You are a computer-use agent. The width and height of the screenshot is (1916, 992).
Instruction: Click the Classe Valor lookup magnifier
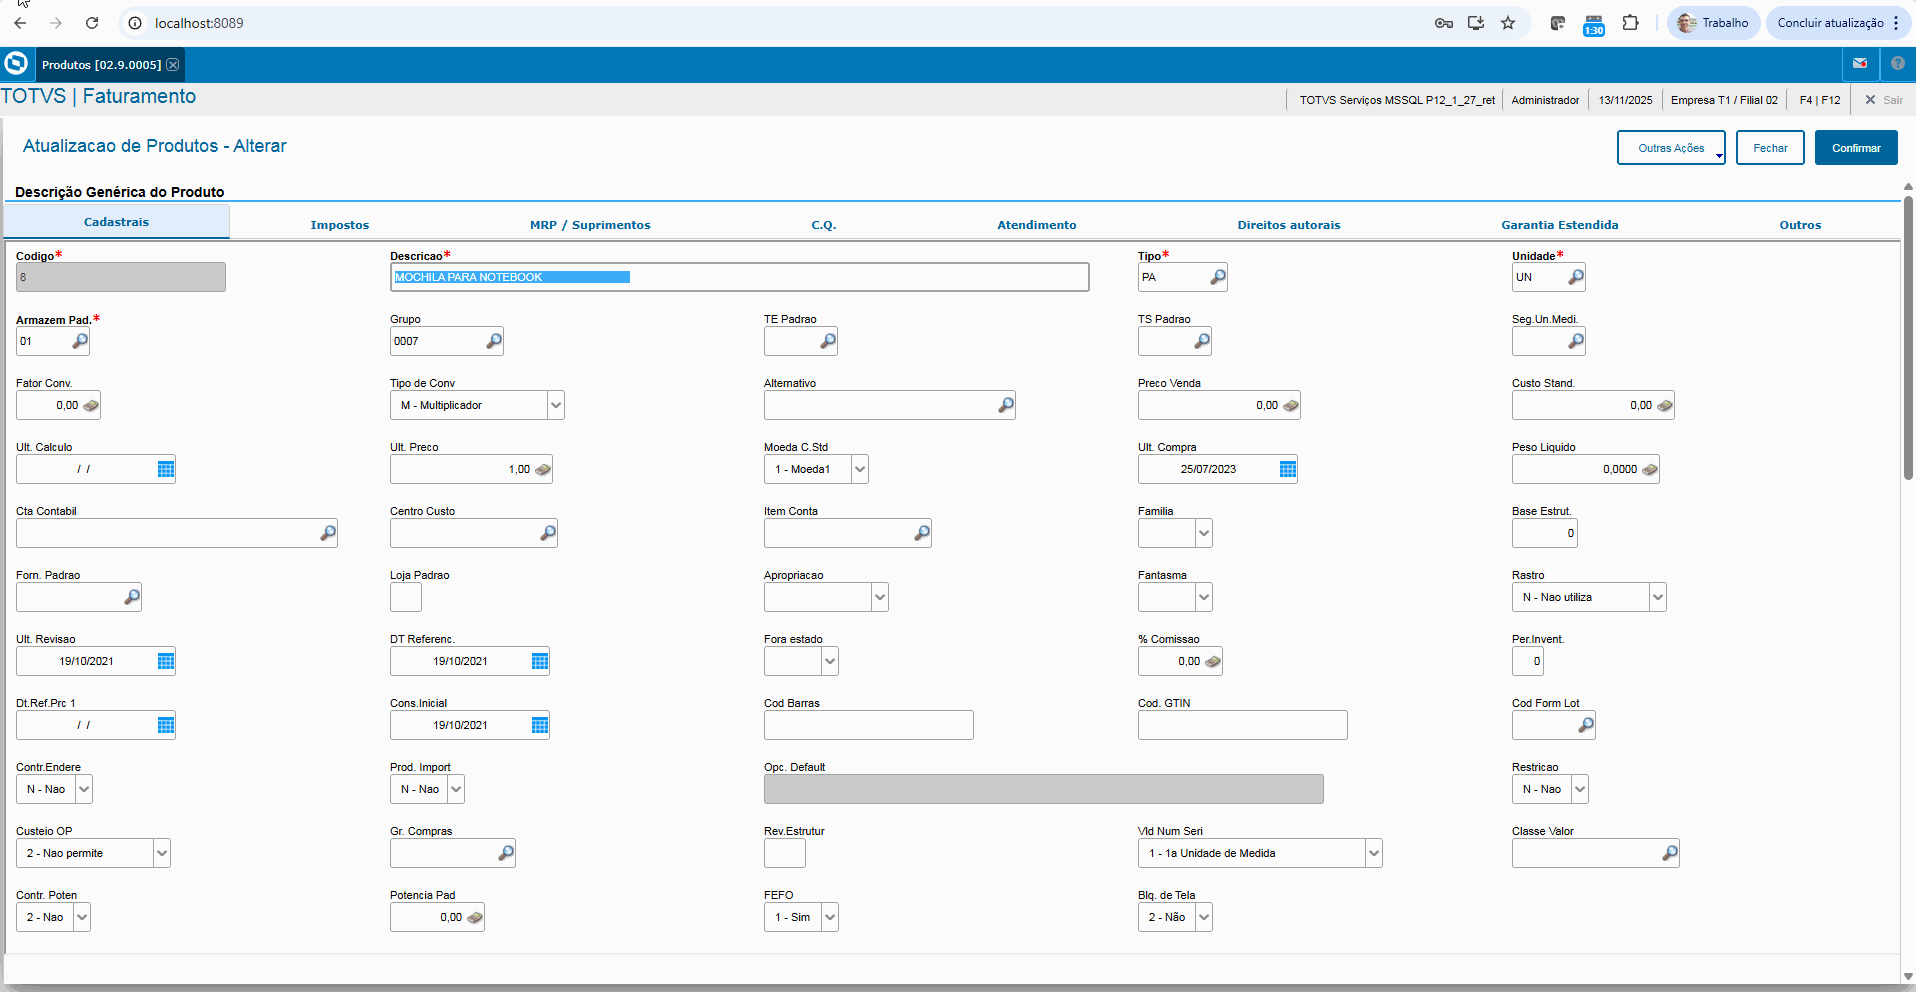pos(1669,853)
